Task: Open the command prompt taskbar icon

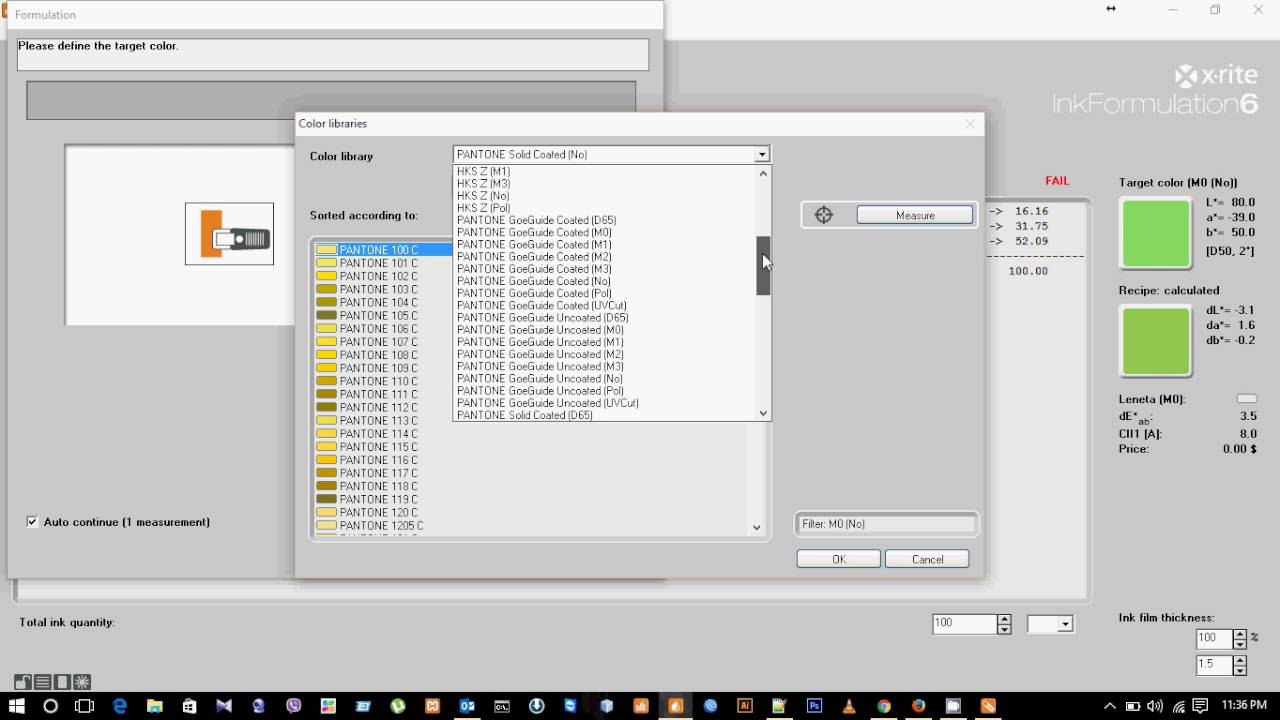Action: pyautogui.click(x=502, y=706)
